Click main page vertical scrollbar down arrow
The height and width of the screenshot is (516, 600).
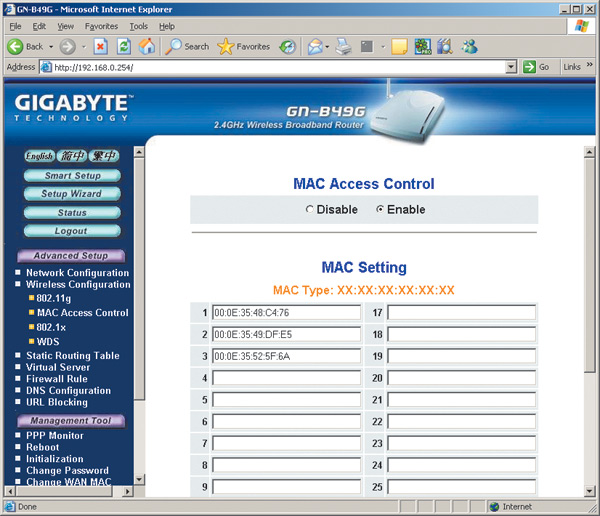pos(590,490)
